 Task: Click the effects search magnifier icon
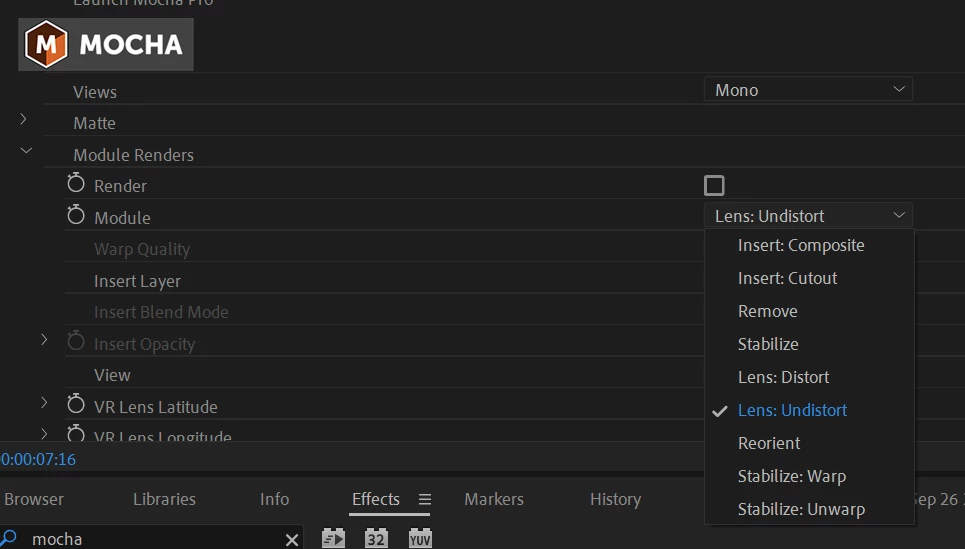click(9, 538)
